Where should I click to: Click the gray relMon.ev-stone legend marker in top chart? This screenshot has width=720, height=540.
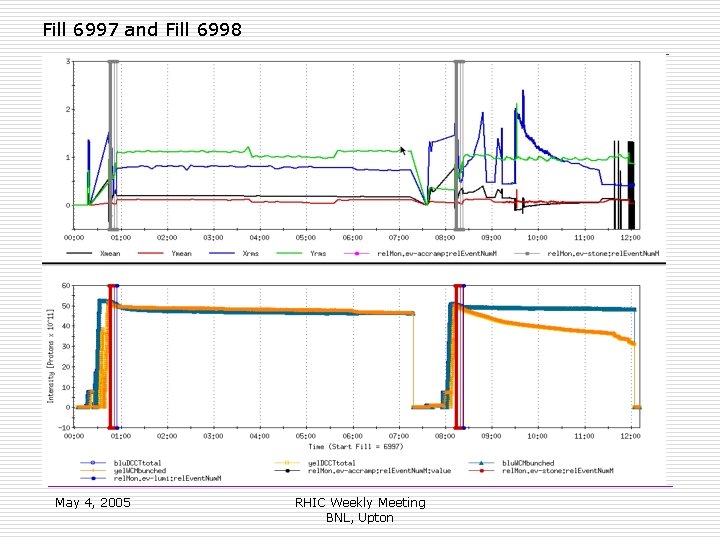527,253
